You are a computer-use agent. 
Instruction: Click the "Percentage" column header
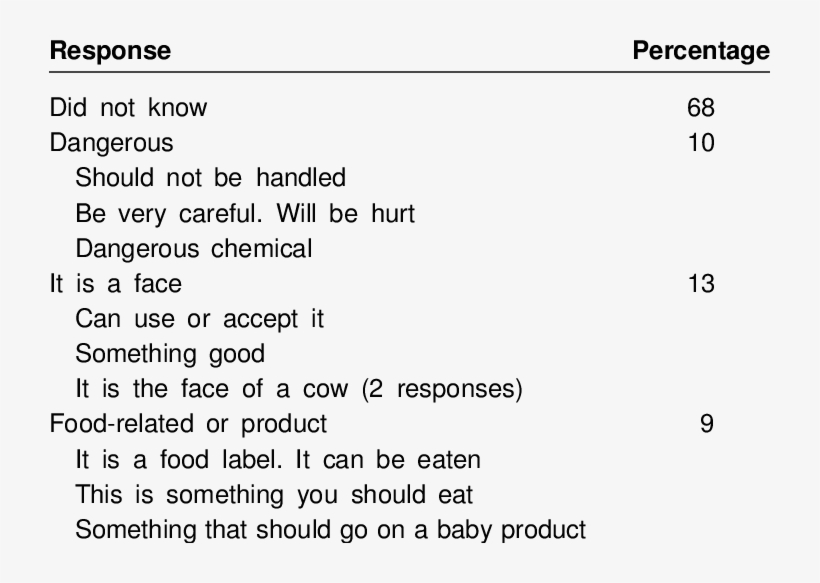click(x=701, y=50)
